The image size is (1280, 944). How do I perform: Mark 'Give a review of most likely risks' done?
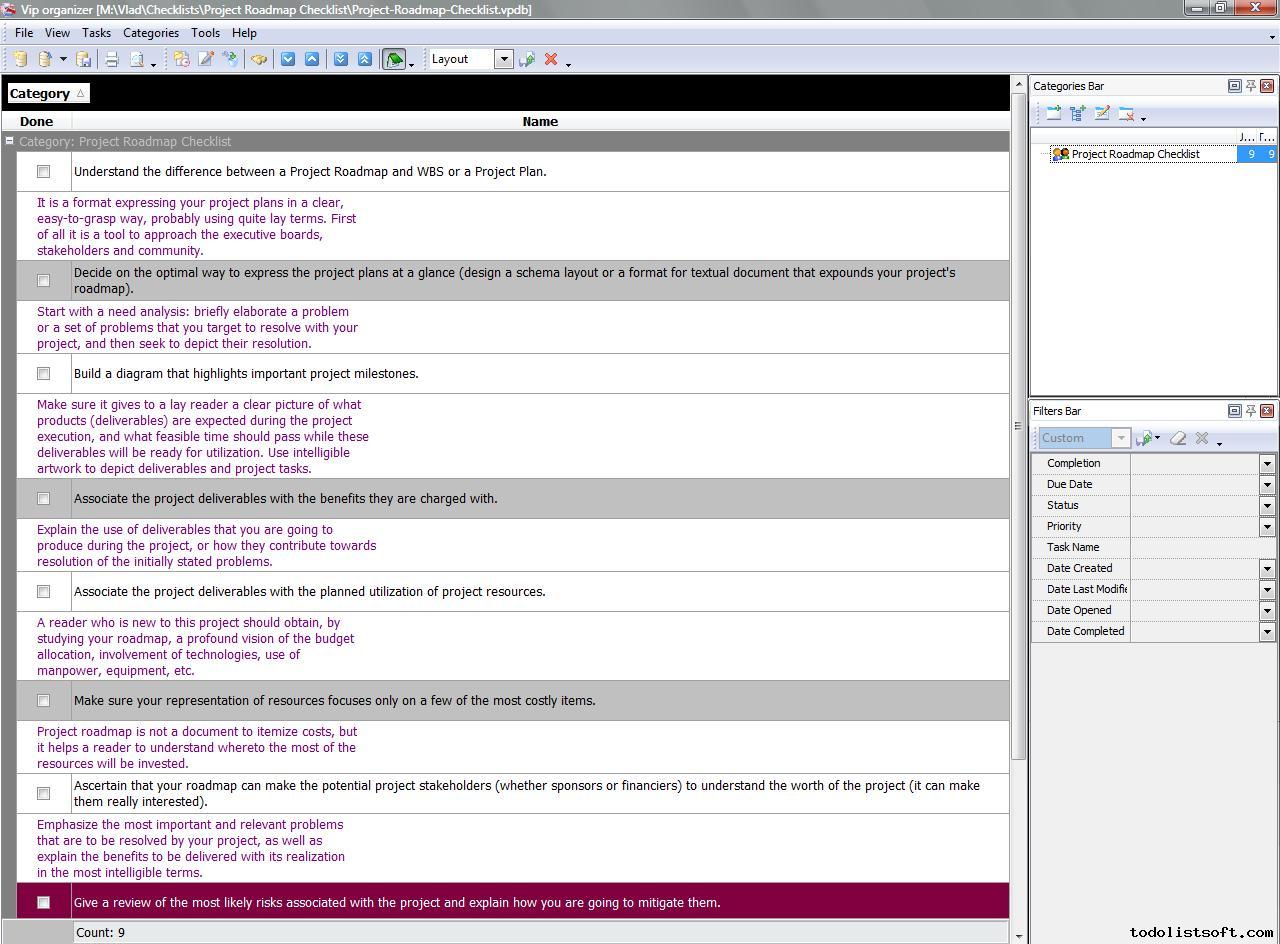pos(43,903)
